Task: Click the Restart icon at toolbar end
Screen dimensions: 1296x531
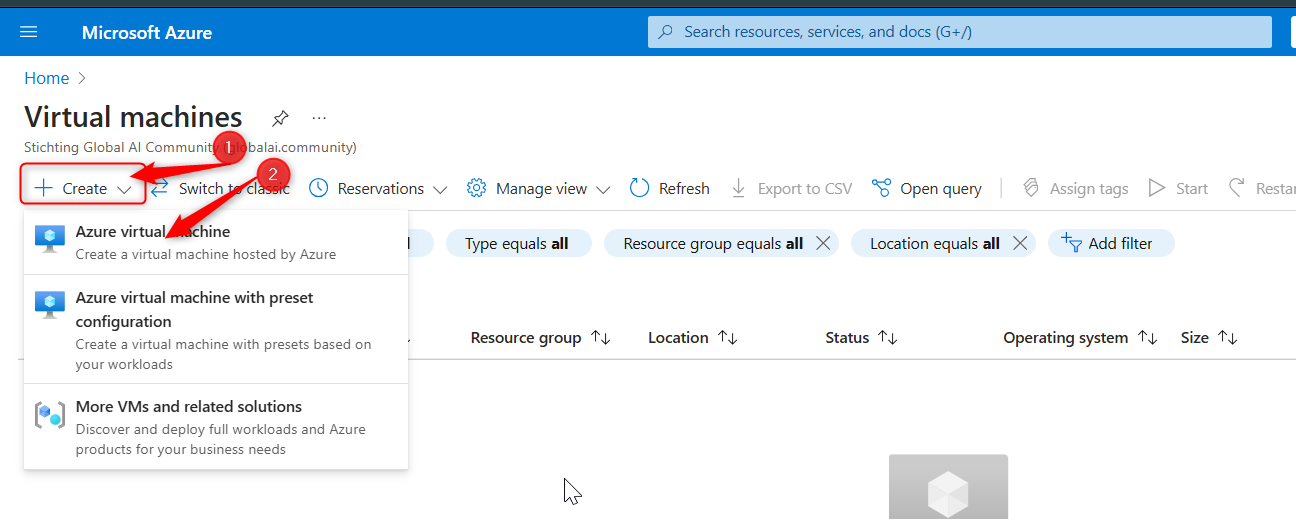Action: [1237, 188]
